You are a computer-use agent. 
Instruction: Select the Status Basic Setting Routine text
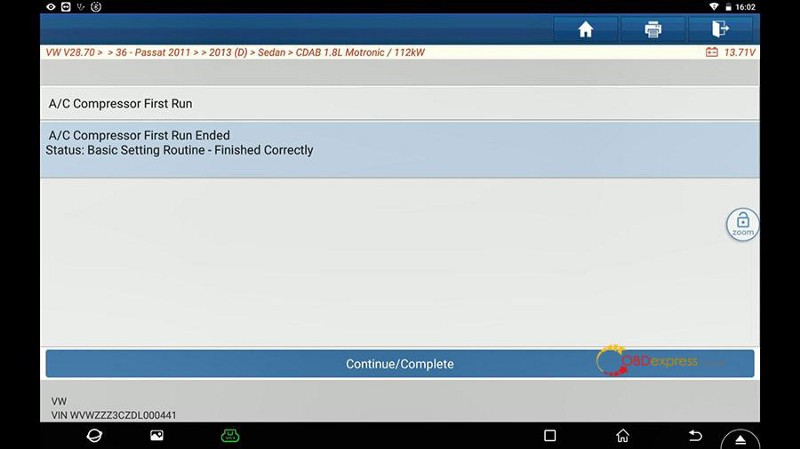pos(179,151)
